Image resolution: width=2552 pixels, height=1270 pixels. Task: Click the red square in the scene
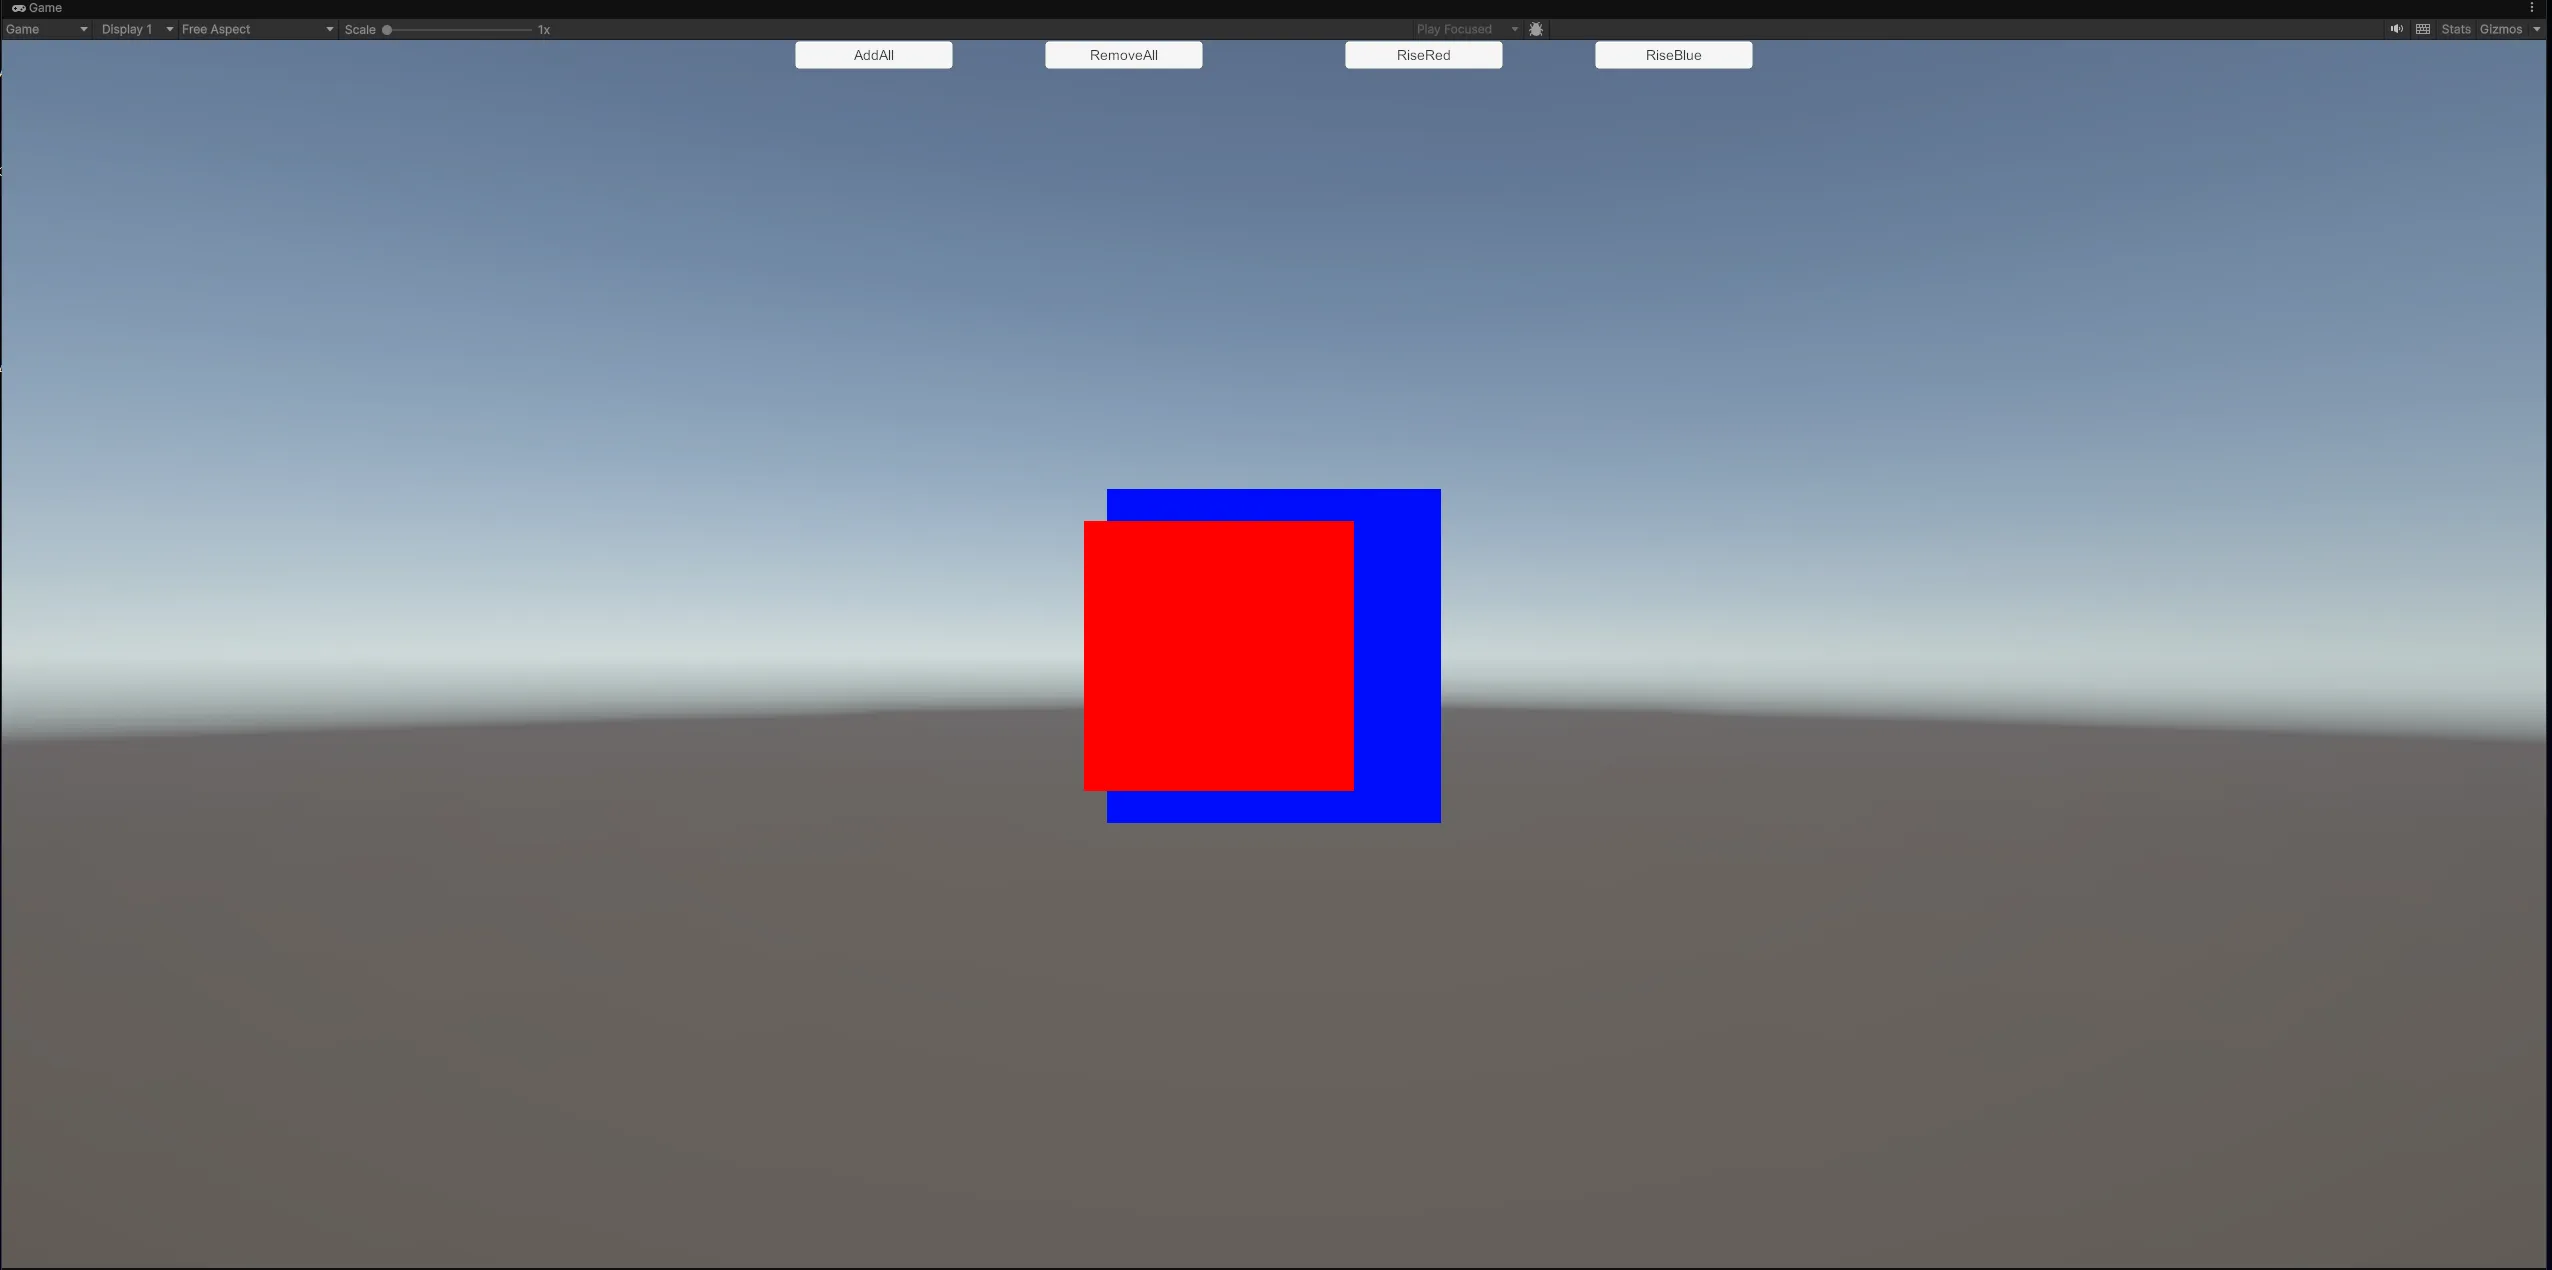point(1218,656)
